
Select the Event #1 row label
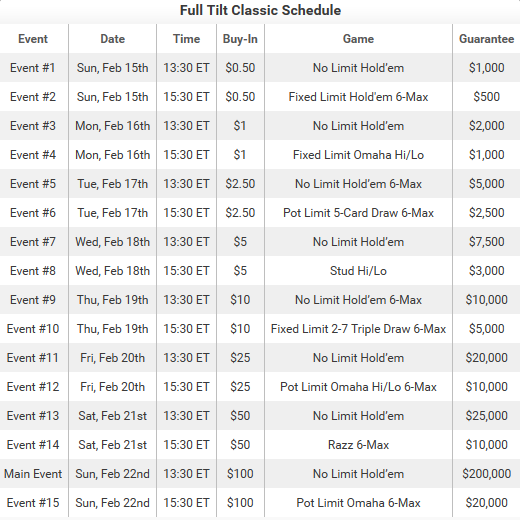click(x=33, y=68)
